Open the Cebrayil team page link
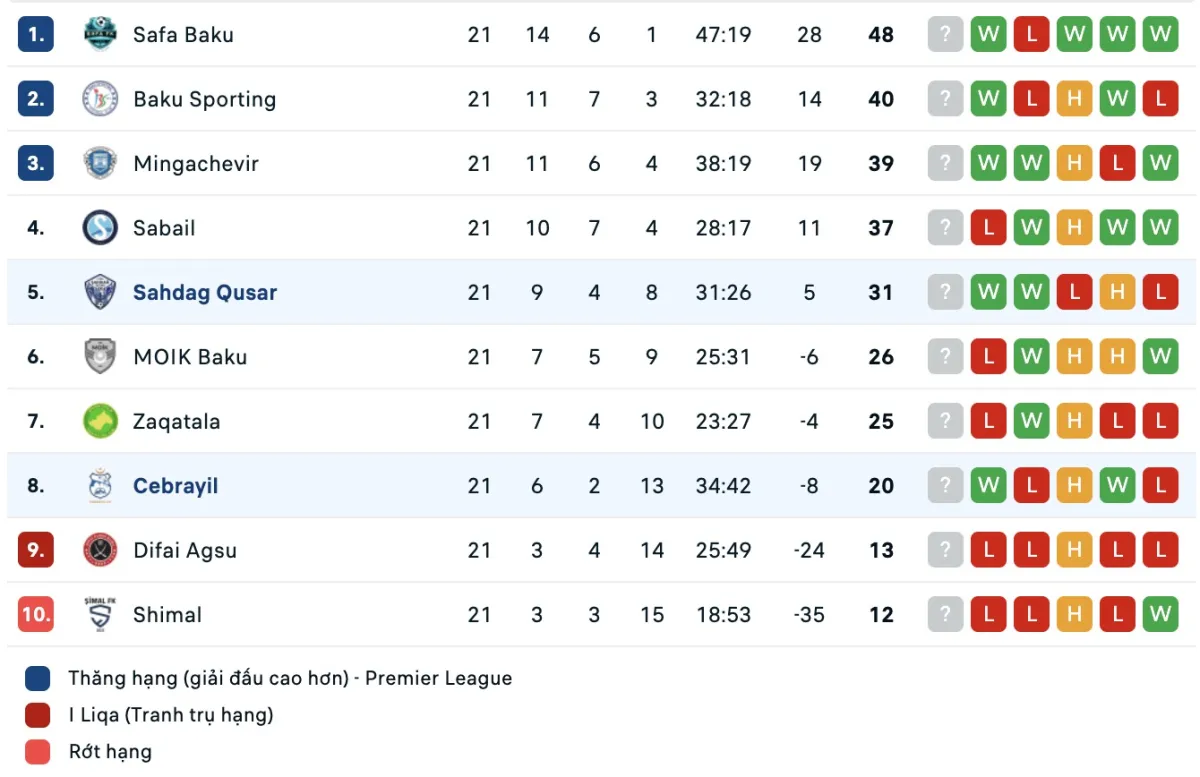 175,486
